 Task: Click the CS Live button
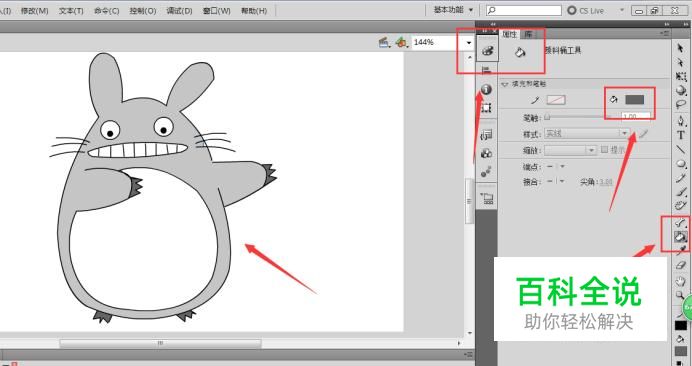[586, 10]
